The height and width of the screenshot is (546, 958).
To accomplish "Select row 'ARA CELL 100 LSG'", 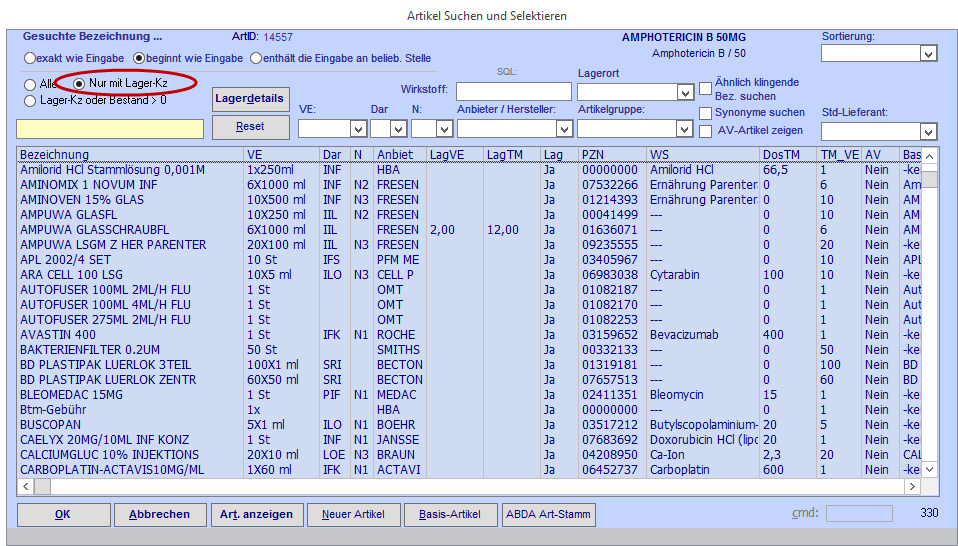I will (469, 275).
